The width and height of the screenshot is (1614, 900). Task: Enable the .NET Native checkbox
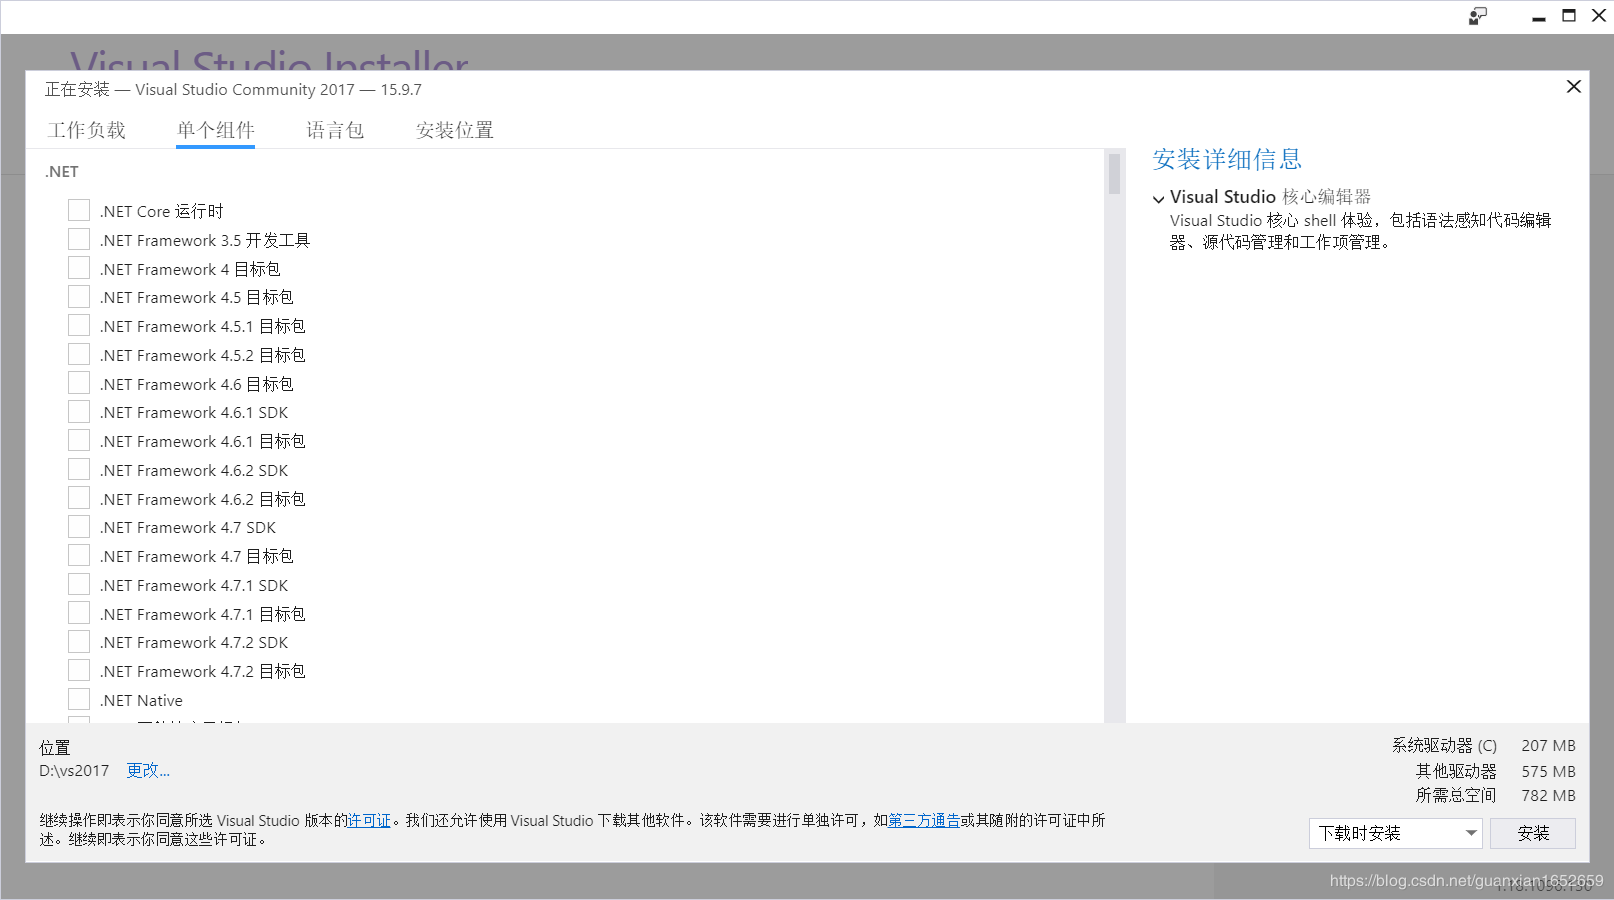79,699
